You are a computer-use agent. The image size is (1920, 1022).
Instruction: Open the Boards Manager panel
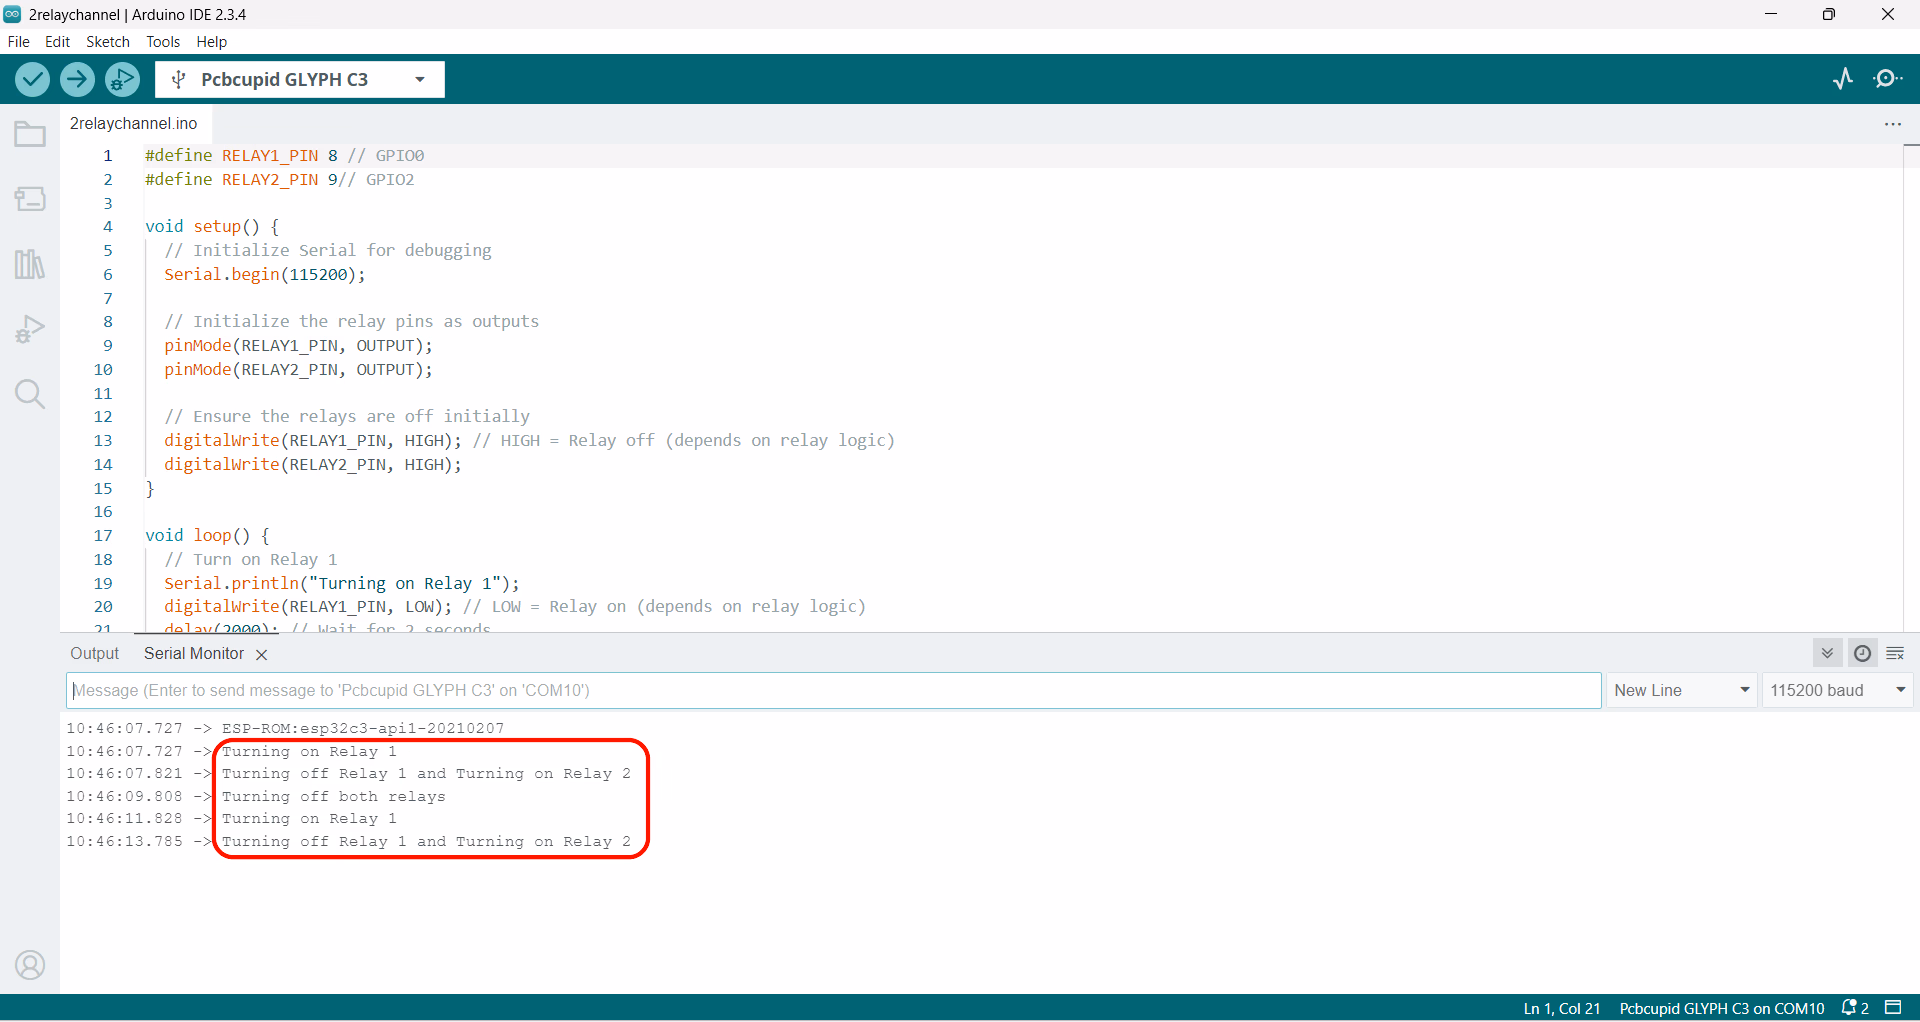(30, 198)
